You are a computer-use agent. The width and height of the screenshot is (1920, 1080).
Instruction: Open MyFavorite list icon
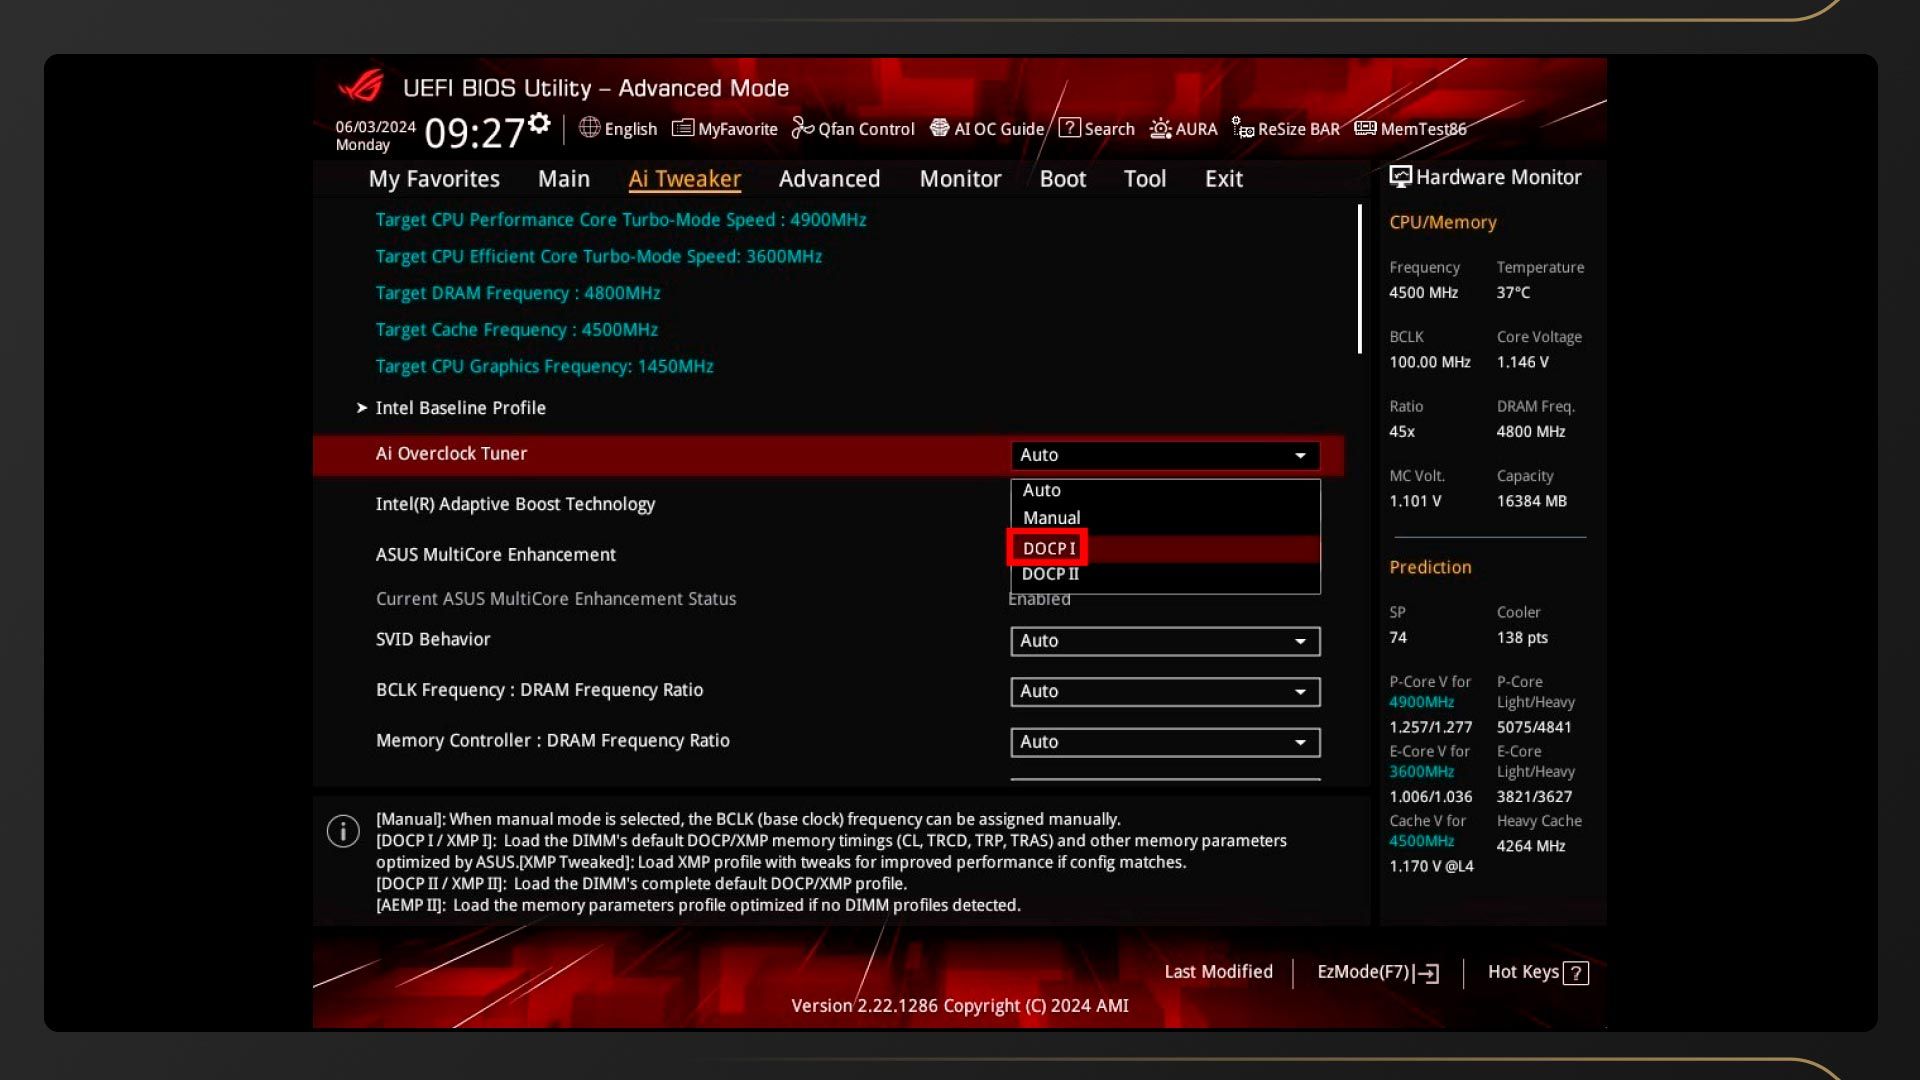[x=683, y=128]
